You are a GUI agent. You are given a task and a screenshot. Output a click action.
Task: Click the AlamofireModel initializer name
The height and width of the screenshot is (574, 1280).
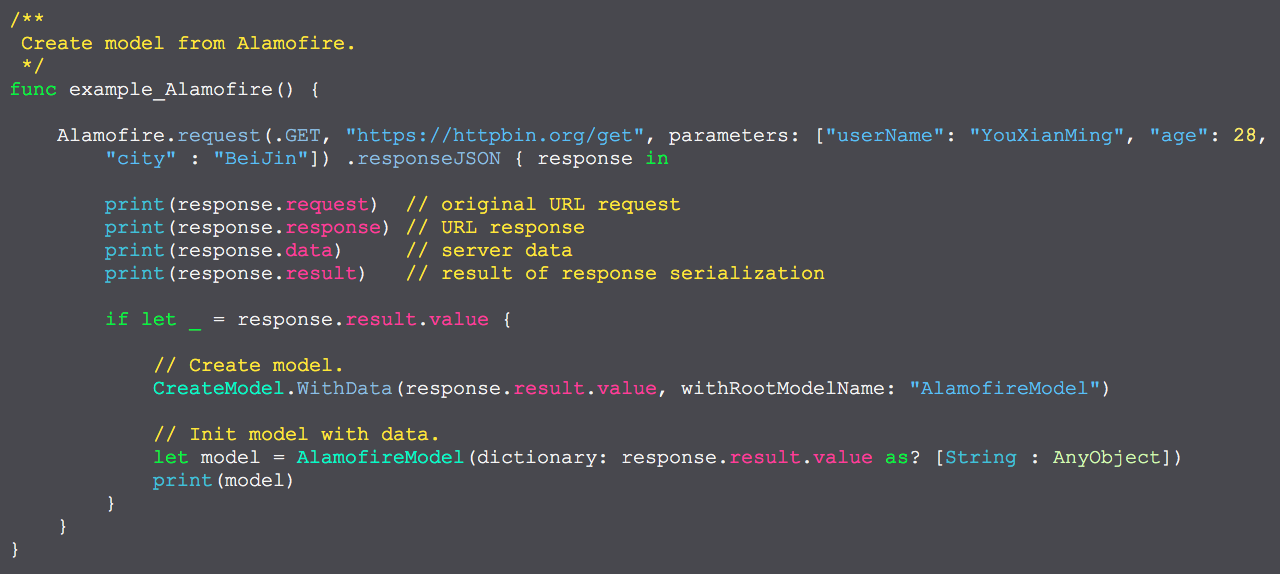coord(381,457)
